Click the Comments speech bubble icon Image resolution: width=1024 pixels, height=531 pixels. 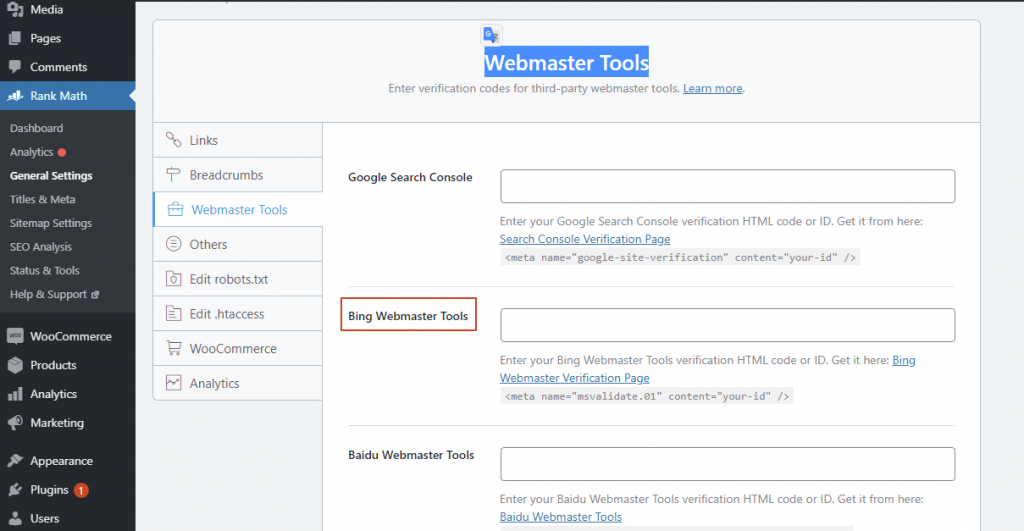(15, 67)
